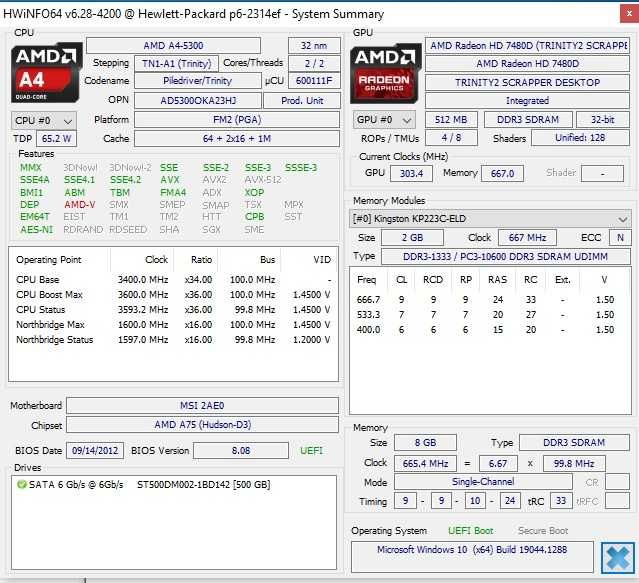Click the AMD A4 processor logo

point(46,73)
